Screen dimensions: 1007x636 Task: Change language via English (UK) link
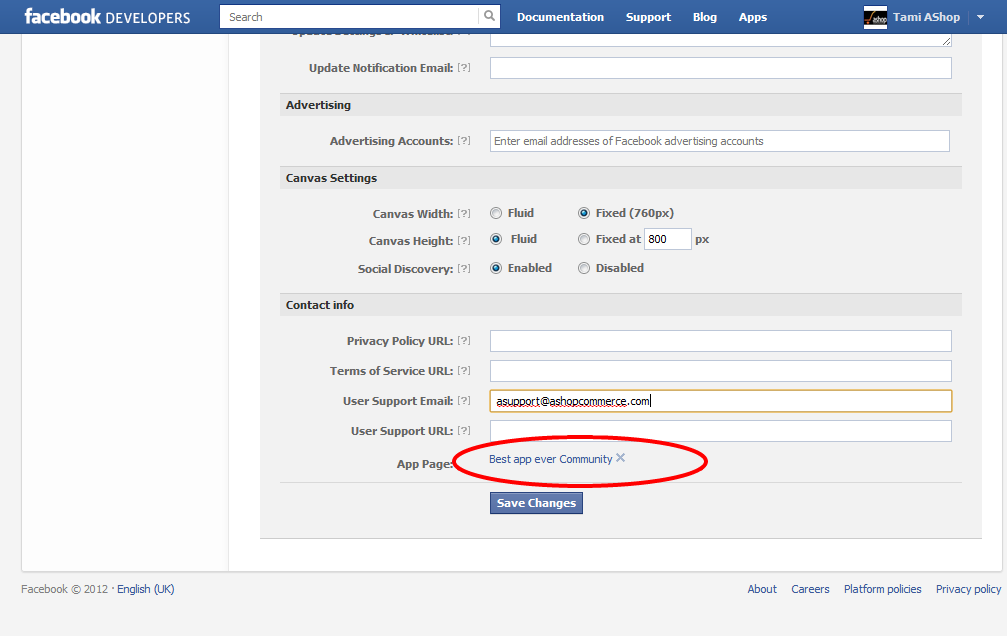click(145, 589)
